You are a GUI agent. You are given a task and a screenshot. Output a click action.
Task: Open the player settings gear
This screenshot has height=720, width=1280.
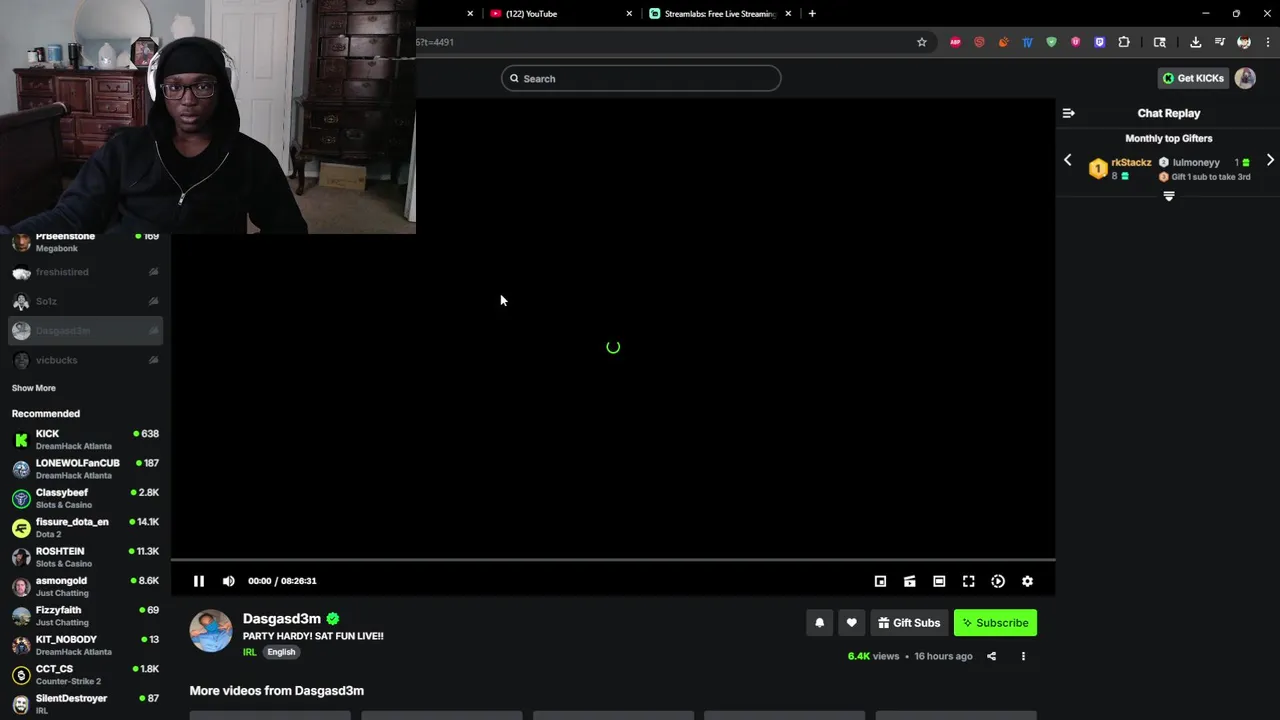coord(1027,581)
